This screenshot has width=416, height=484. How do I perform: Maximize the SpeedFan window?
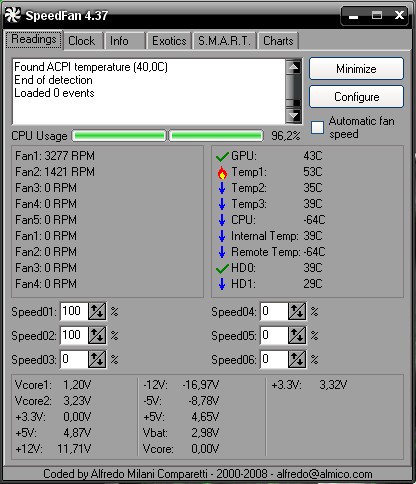coord(377,15)
